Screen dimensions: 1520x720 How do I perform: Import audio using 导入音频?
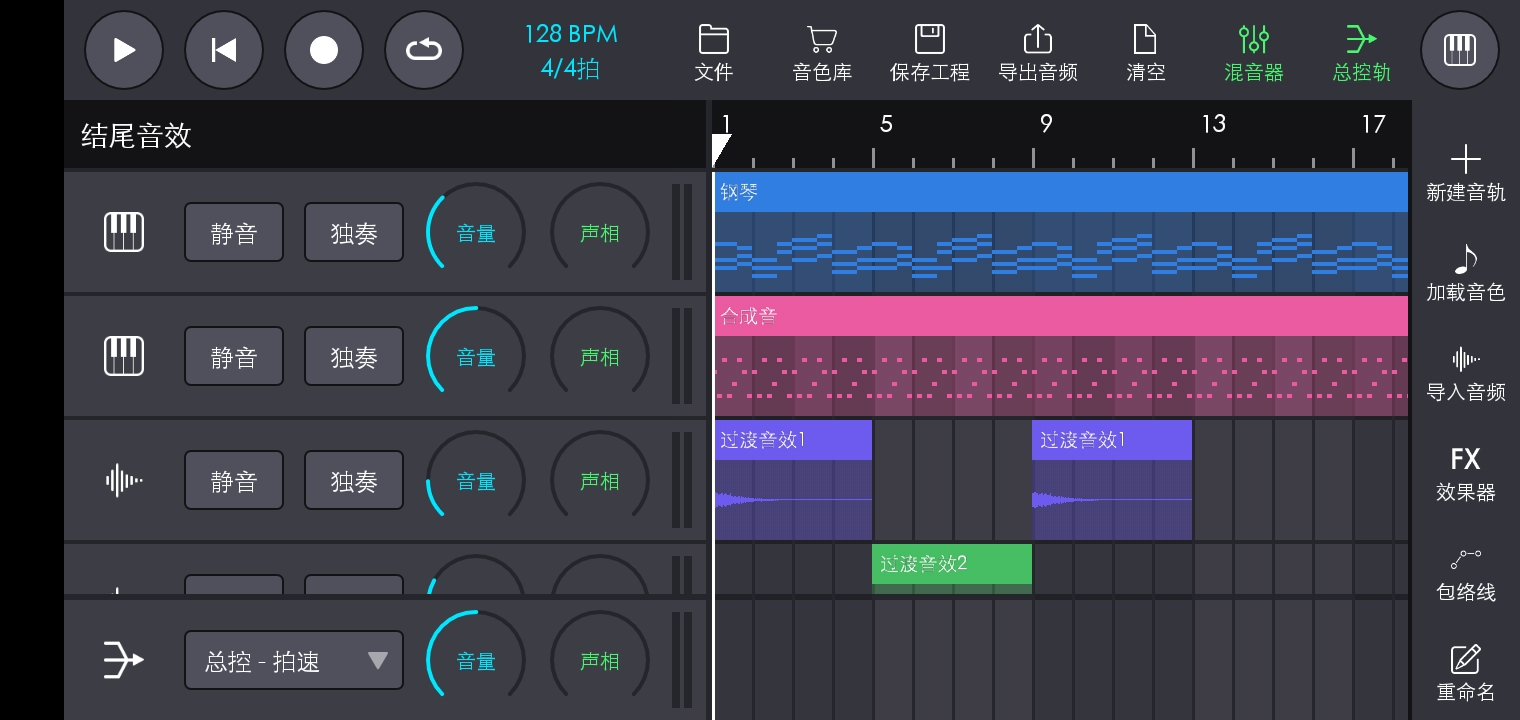click(x=1466, y=374)
